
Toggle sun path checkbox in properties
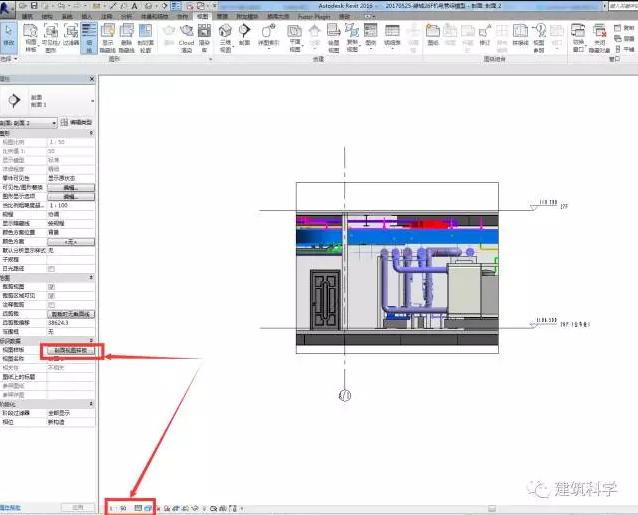[x=51, y=268]
